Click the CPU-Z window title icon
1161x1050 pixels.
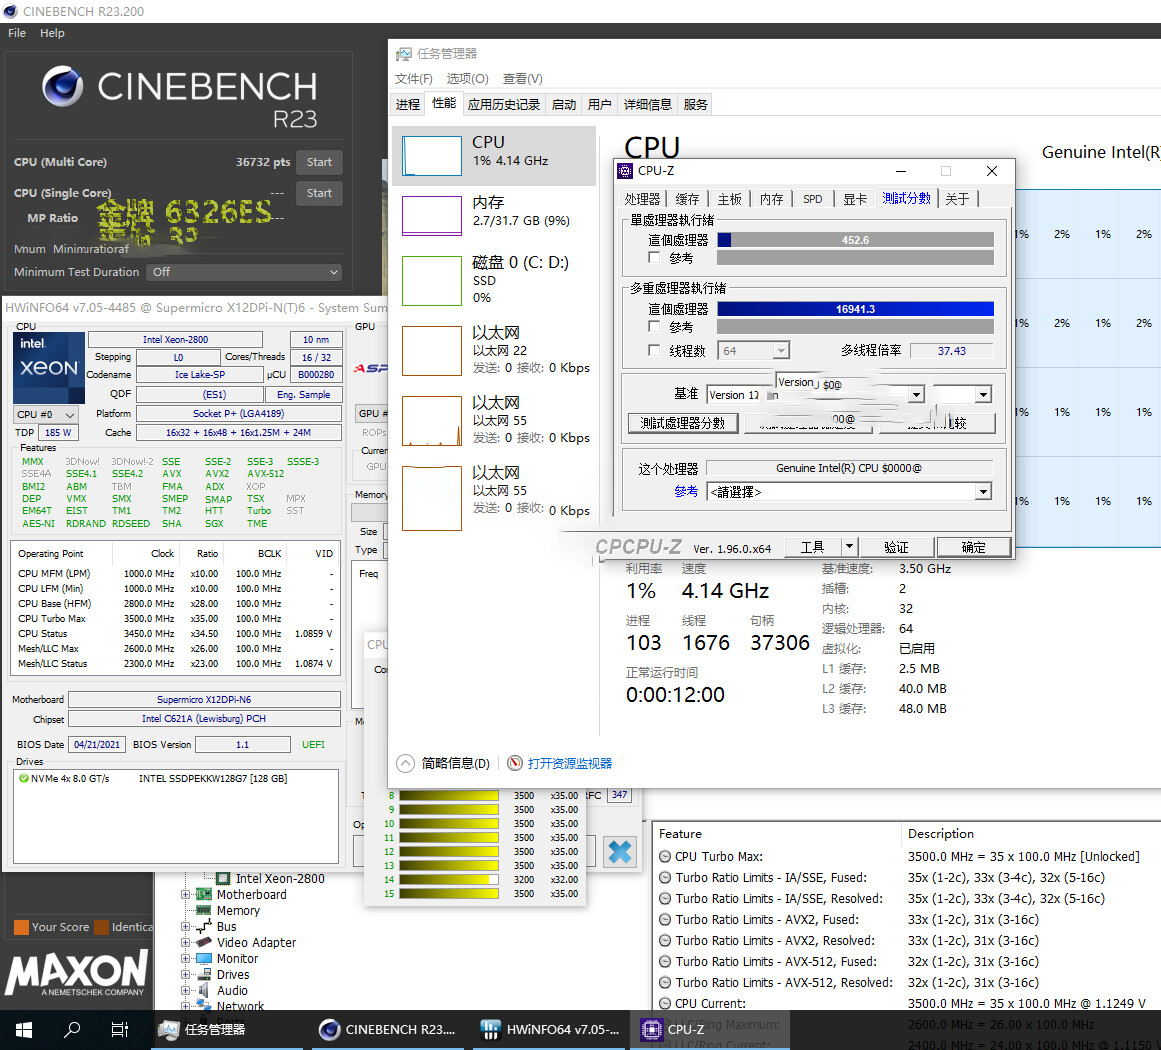tap(625, 171)
